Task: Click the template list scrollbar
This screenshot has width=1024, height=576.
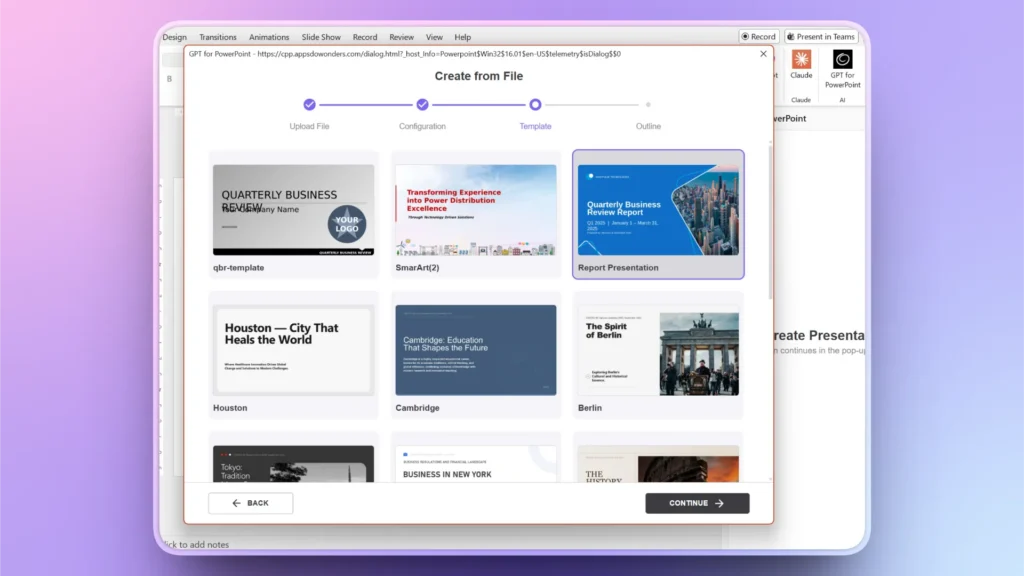Action: click(x=770, y=222)
